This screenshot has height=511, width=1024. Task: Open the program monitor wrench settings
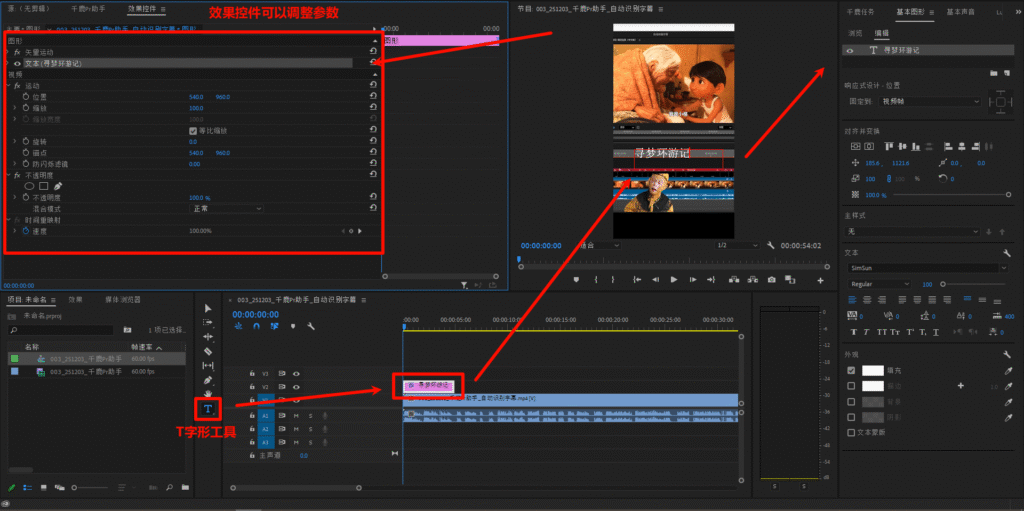pyautogui.click(x=771, y=245)
